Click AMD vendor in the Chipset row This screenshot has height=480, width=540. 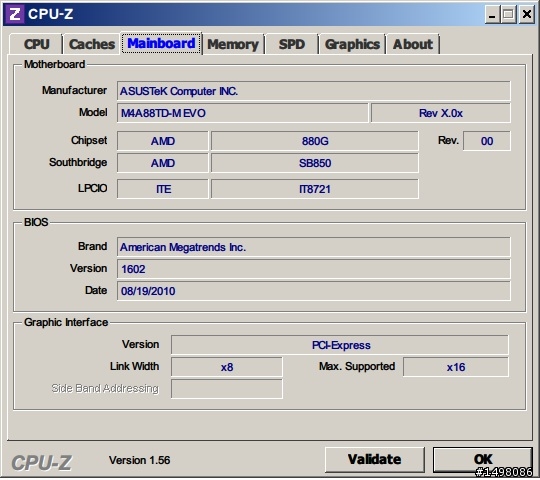(163, 141)
